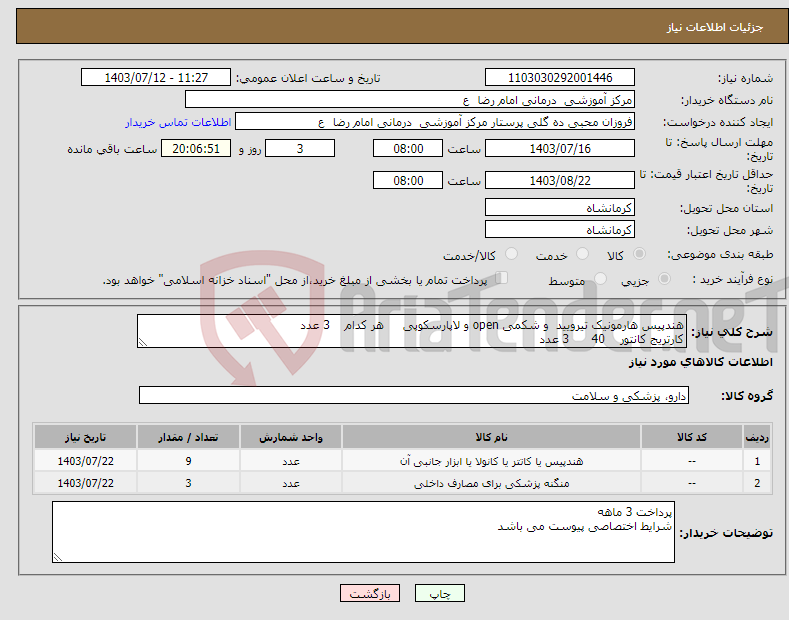Click the چاپ (Print) button
This screenshot has width=789, height=620.
(x=439, y=593)
